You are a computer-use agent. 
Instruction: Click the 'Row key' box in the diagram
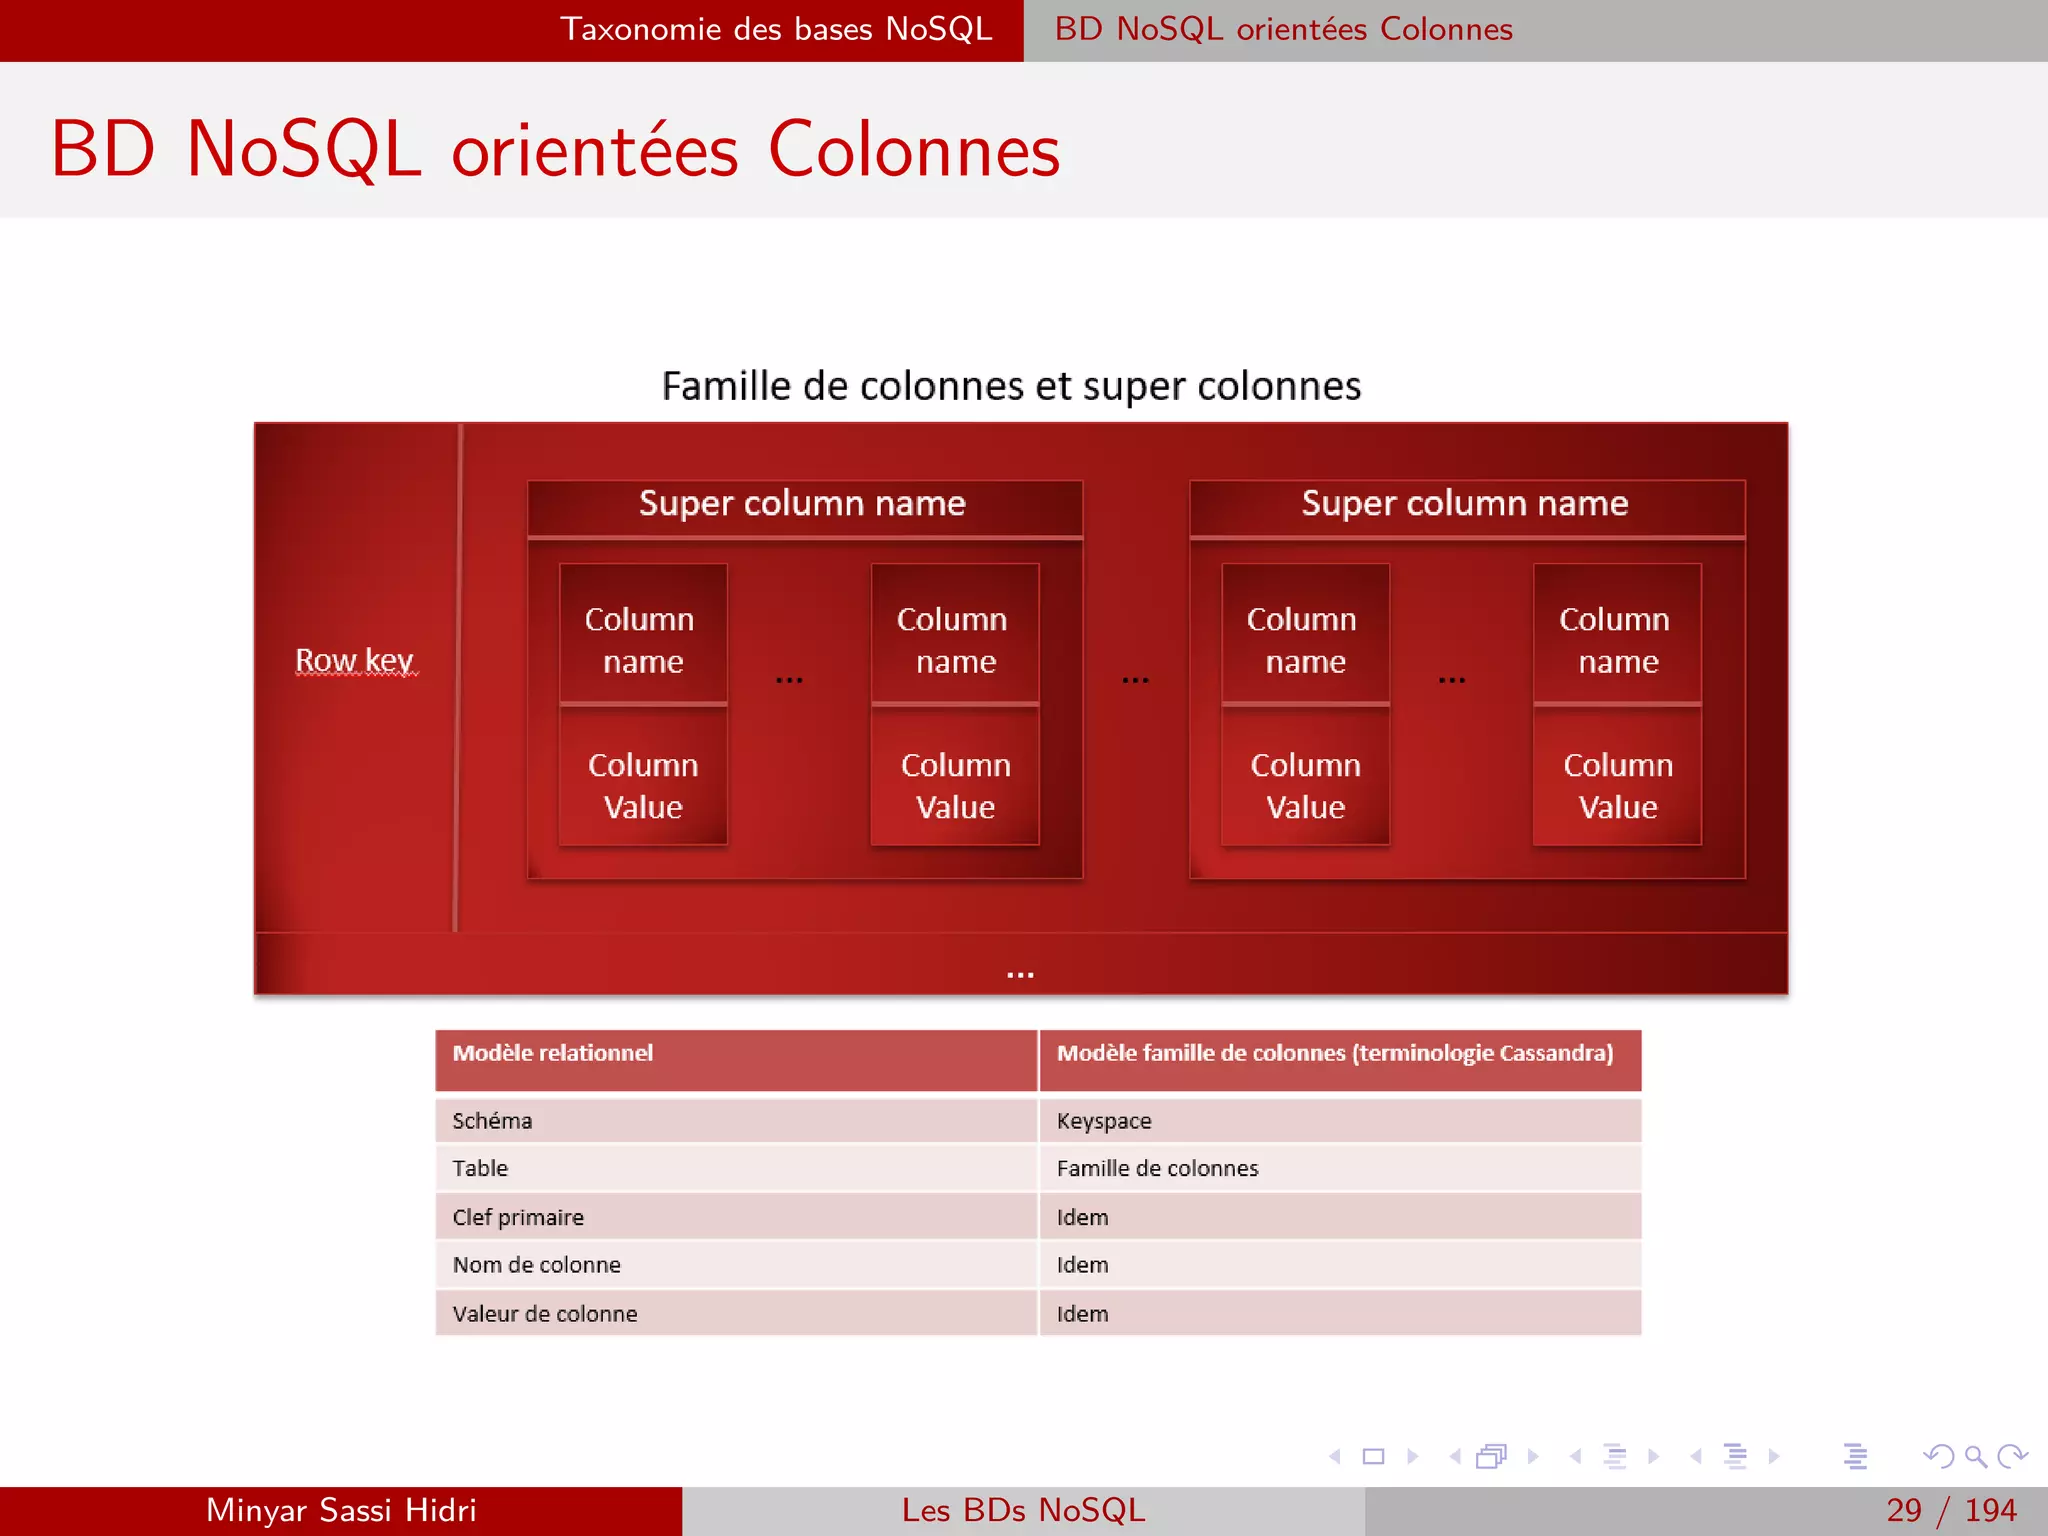click(x=354, y=661)
